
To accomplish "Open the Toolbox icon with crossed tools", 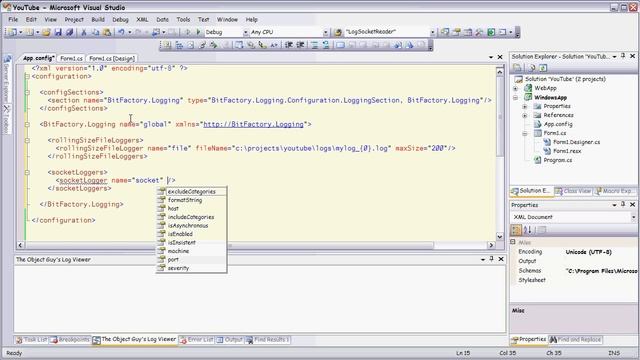I will point(479,32).
